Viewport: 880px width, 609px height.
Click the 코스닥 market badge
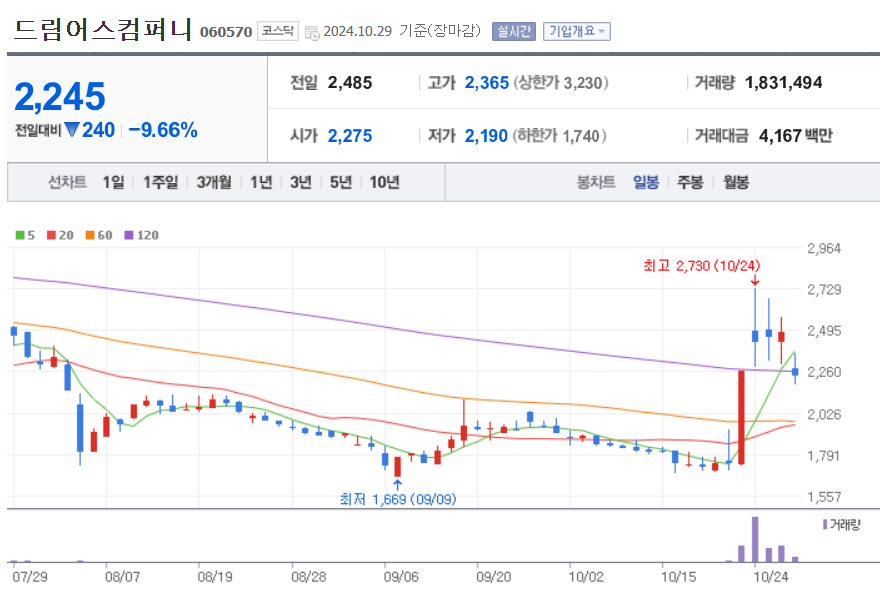pyautogui.click(x=278, y=31)
